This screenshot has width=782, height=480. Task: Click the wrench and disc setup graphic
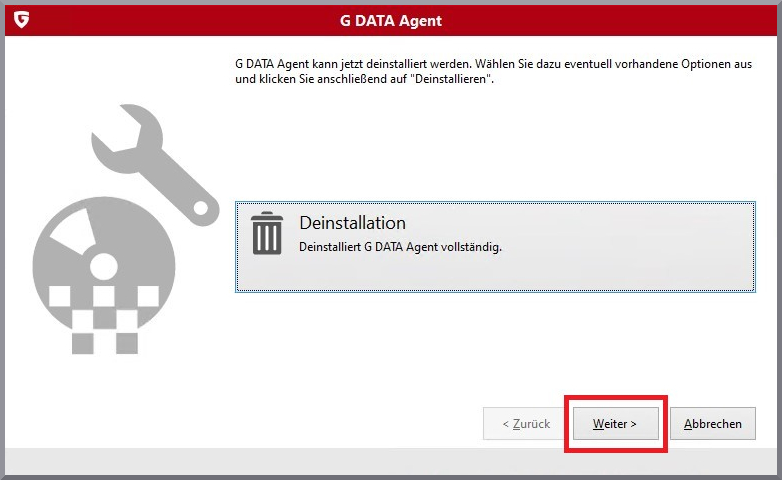click(126, 230)
